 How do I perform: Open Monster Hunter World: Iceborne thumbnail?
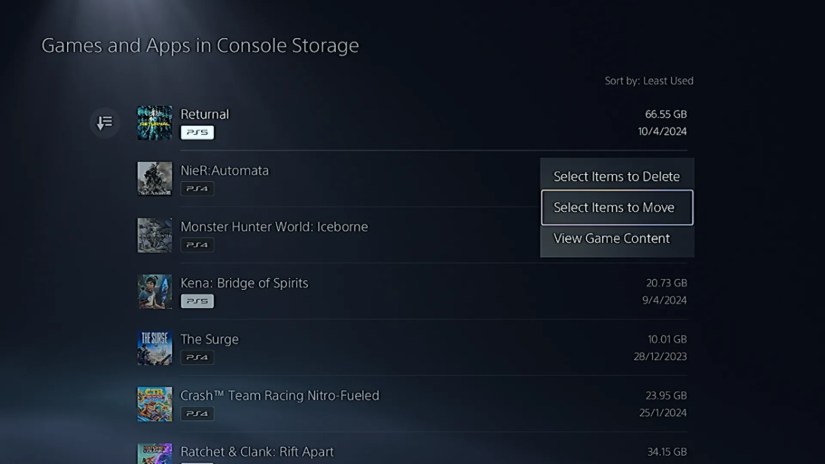pyautogui.click(x=155, y=235)
